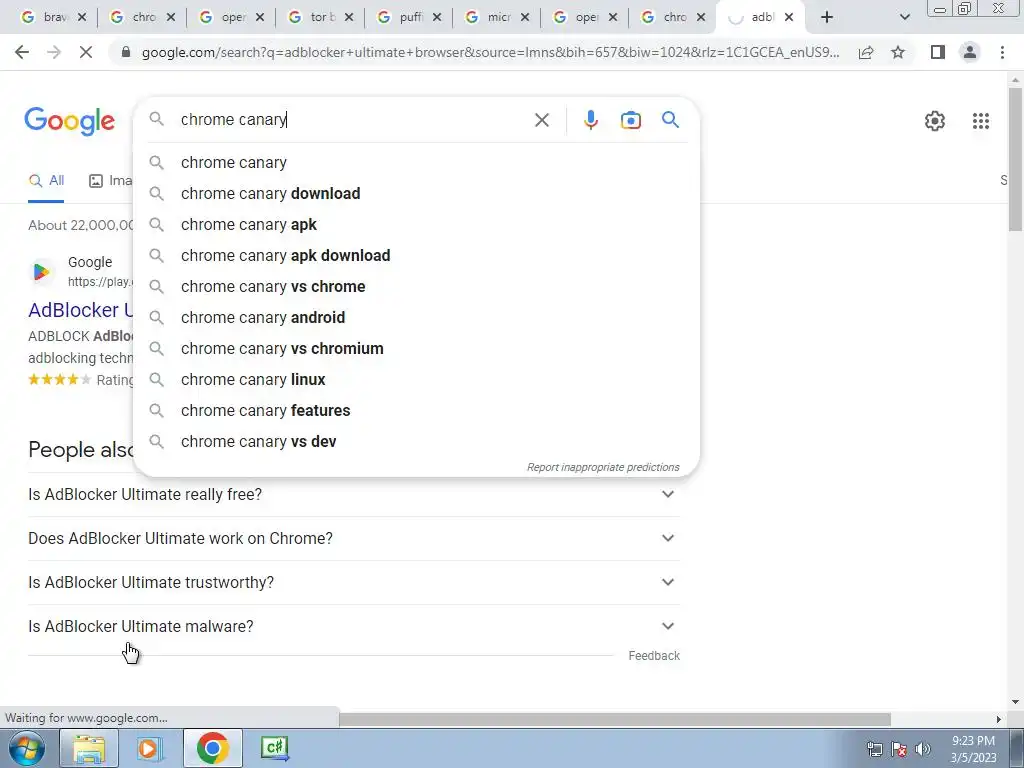Click the share page icon in address bar

point(866,52)
